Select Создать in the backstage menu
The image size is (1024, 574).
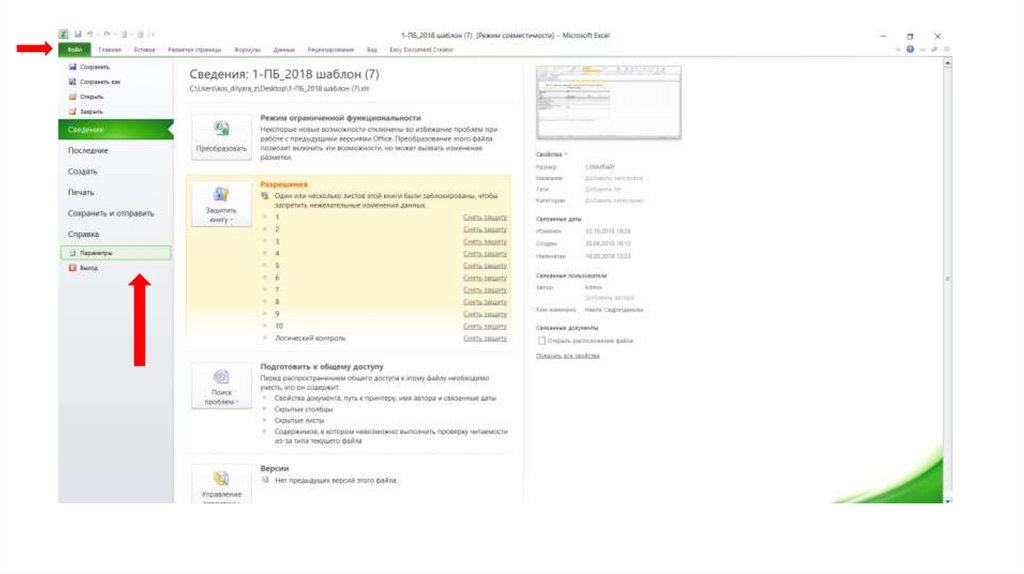pyautogui.click(x=83, y=172)
